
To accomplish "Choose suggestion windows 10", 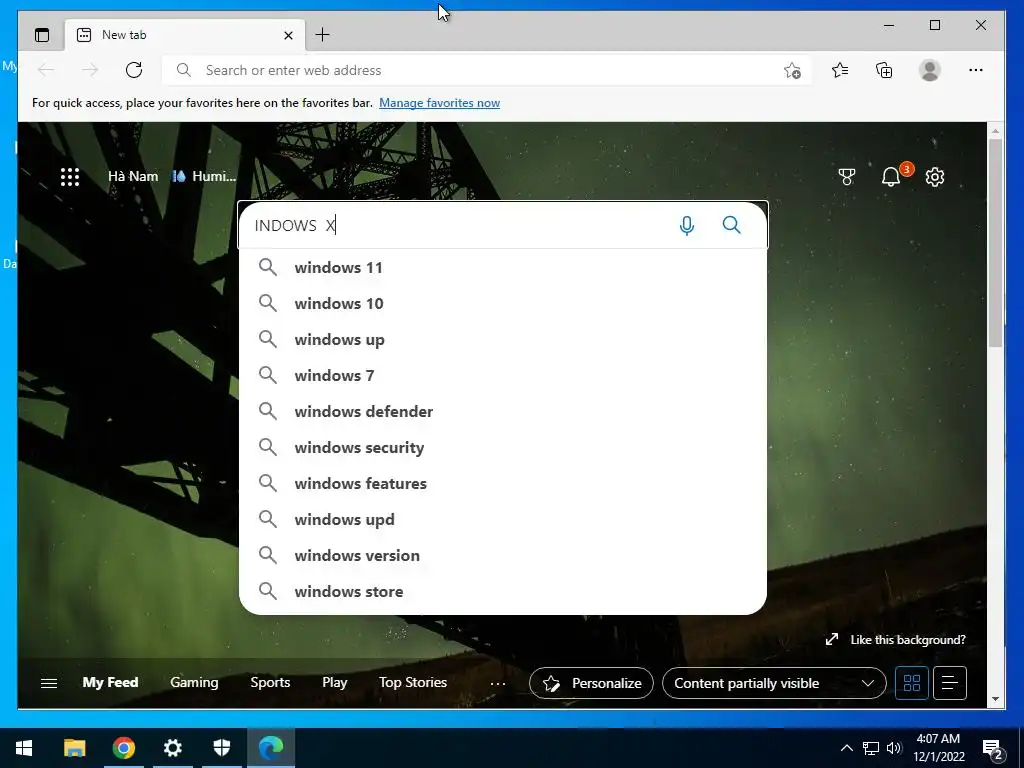I will [x=503, y=304].
